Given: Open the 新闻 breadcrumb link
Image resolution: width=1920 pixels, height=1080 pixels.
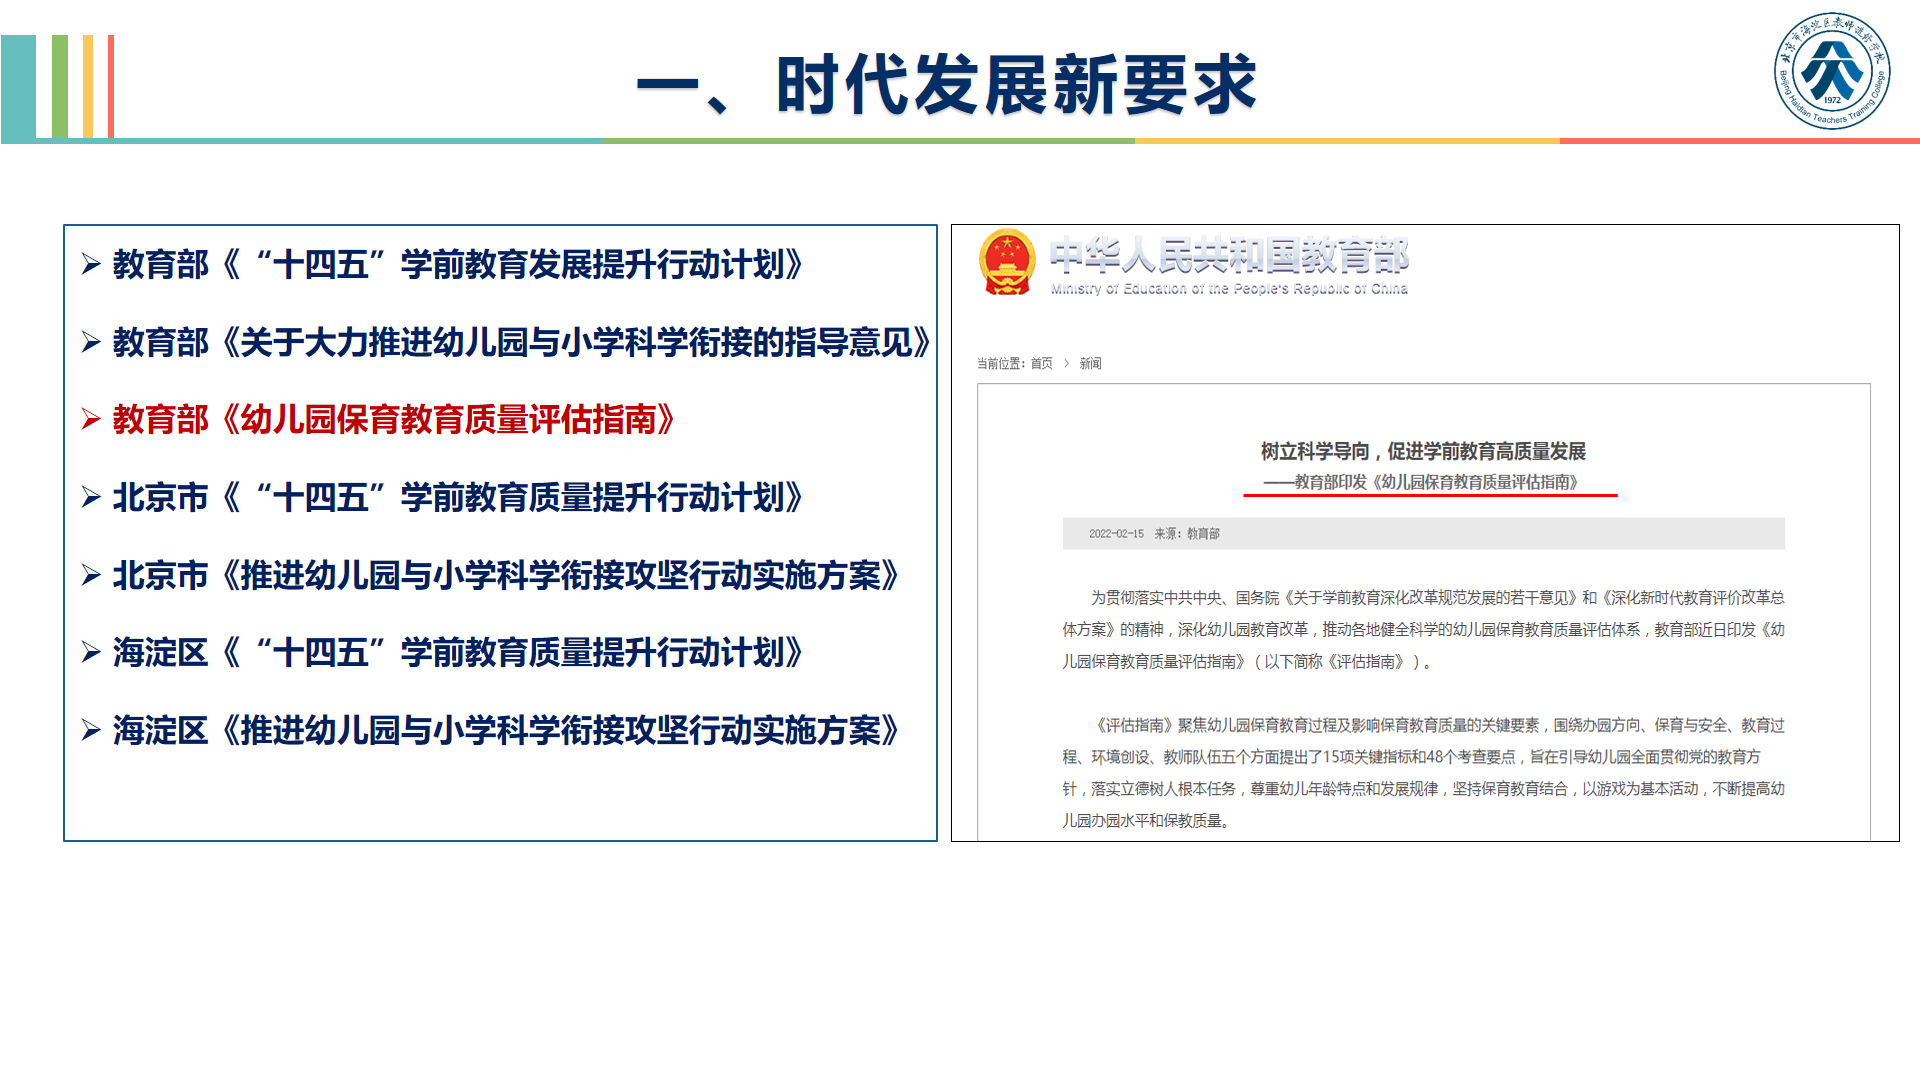Looking at the screenshot, I should (1091, 363).
